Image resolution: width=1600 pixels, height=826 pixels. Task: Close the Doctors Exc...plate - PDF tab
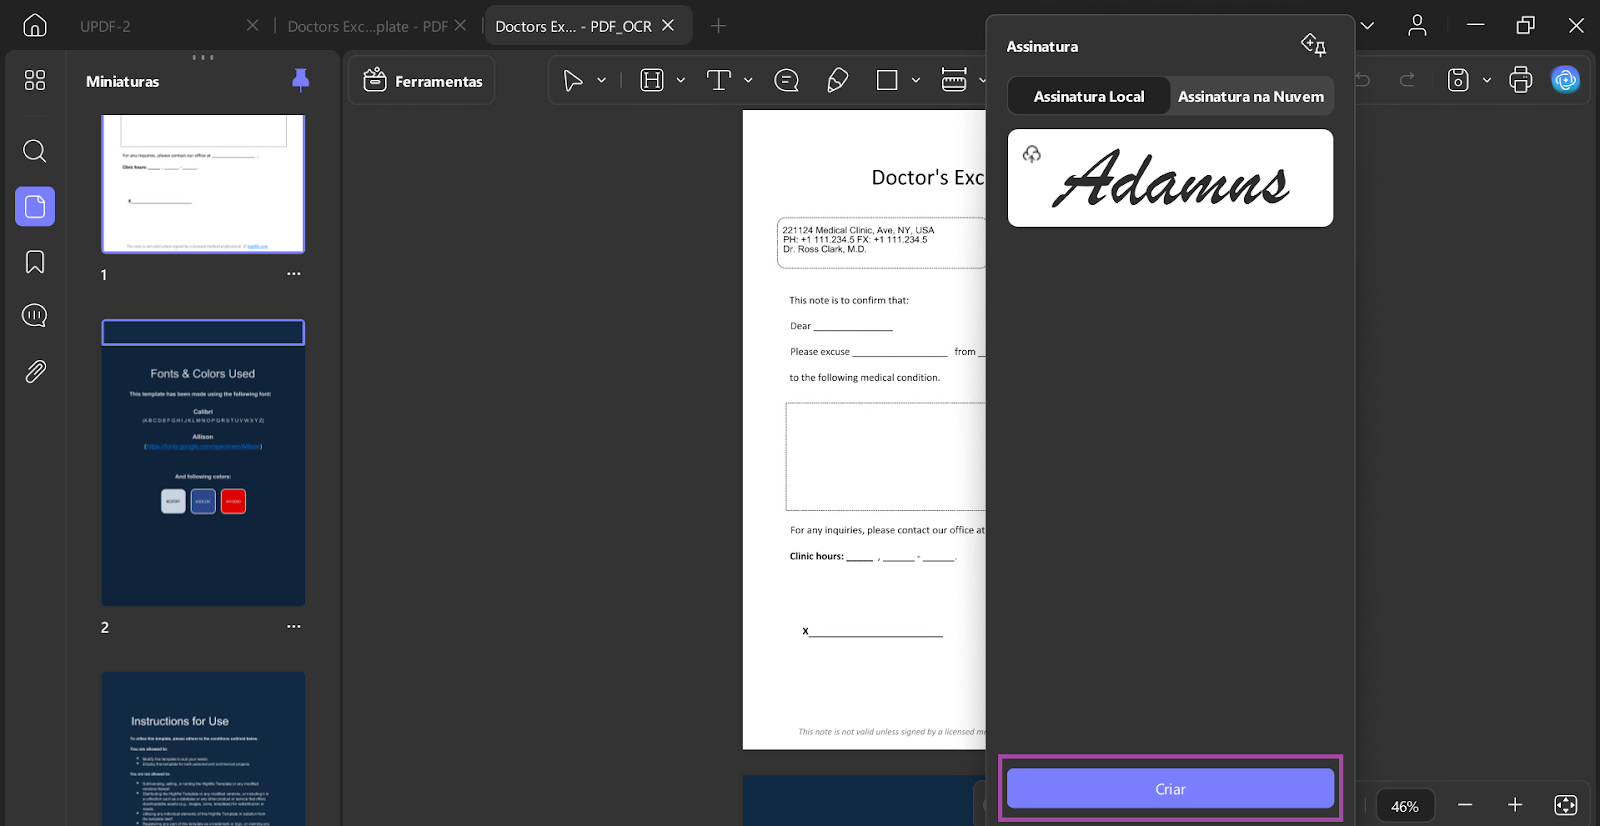(x=460, y=25)
